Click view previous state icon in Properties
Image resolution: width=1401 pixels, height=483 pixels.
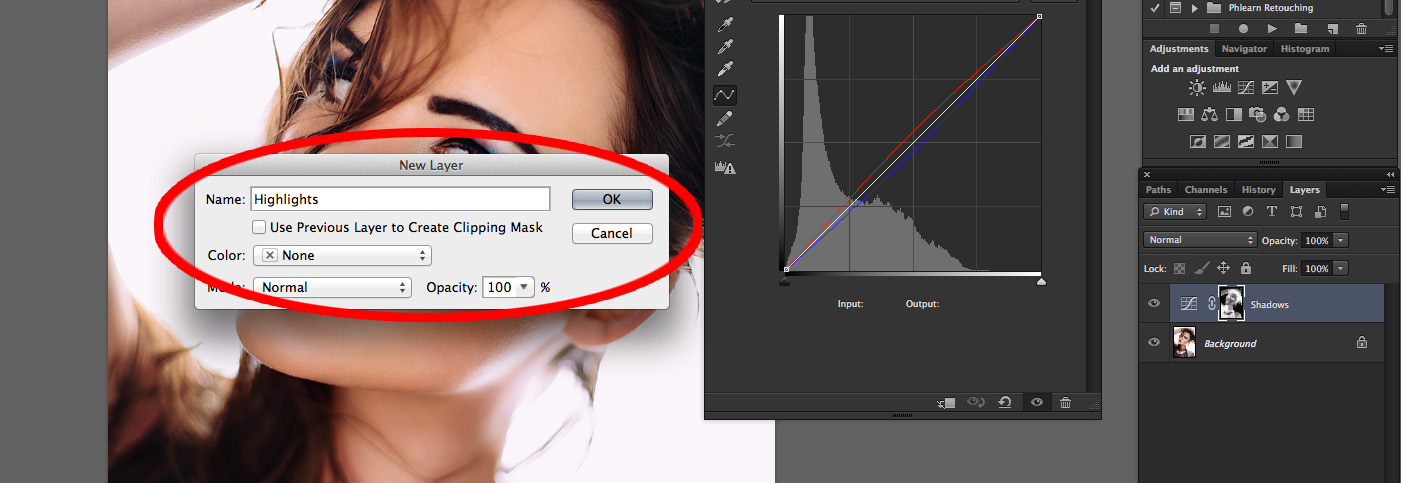click(975, 402)
